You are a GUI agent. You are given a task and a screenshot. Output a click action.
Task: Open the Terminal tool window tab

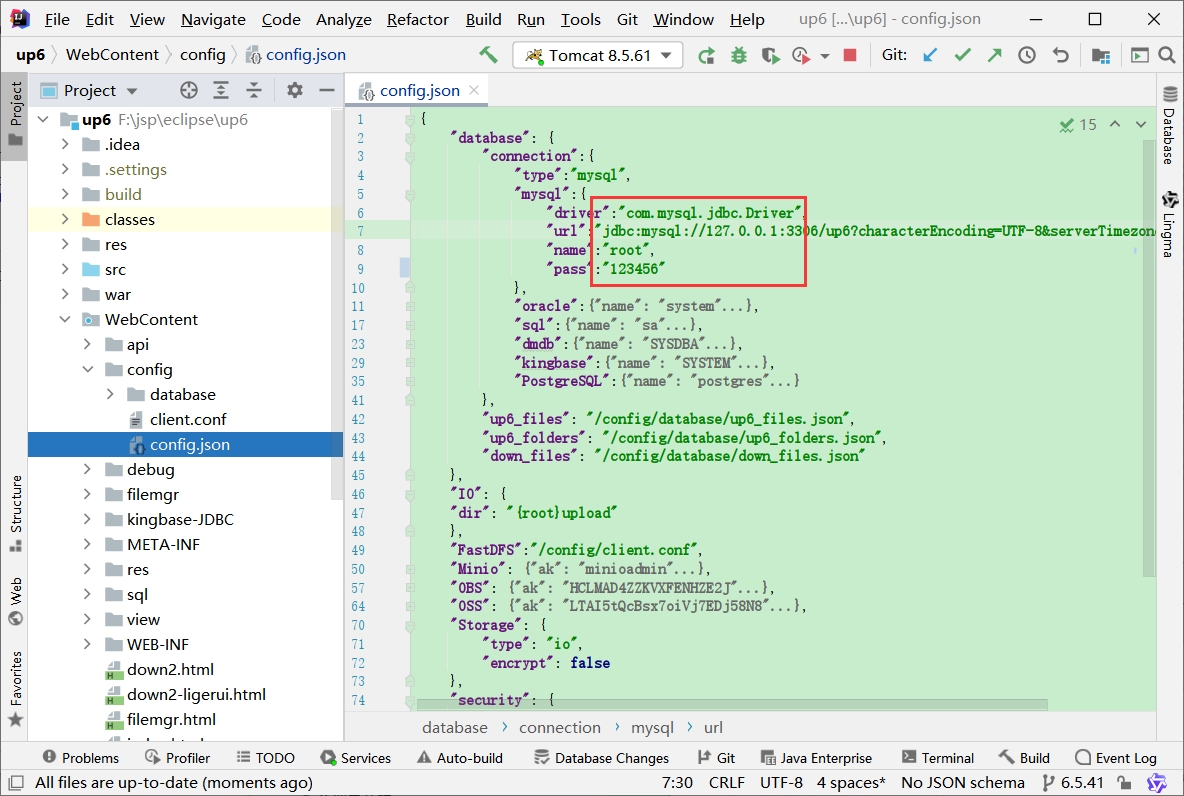click(937, 758)
